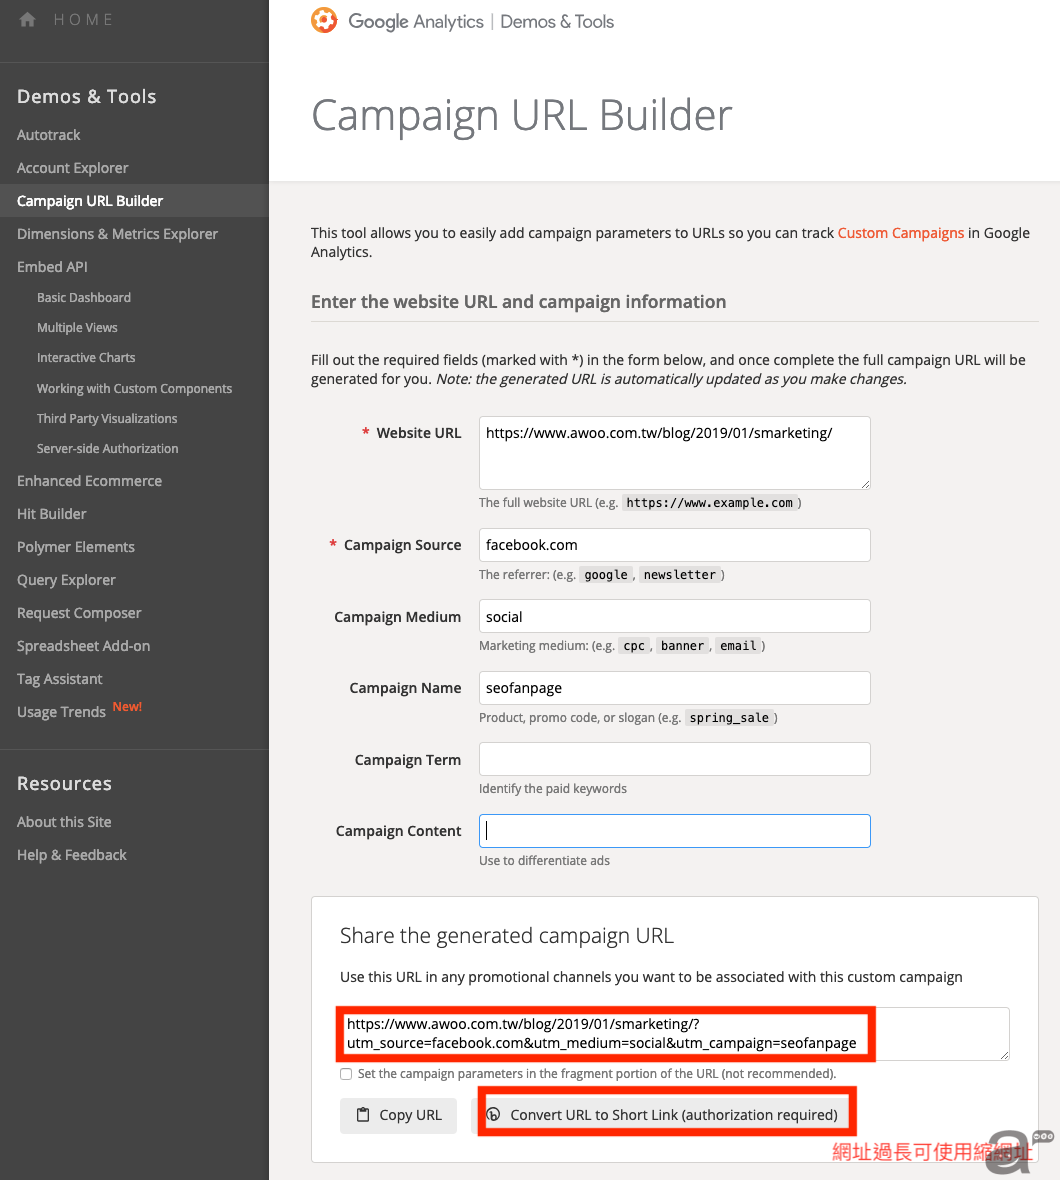This screenshot has width=1060, height=1180.
Task: Focus the Campaign Term field
Action: click(675, 759)
